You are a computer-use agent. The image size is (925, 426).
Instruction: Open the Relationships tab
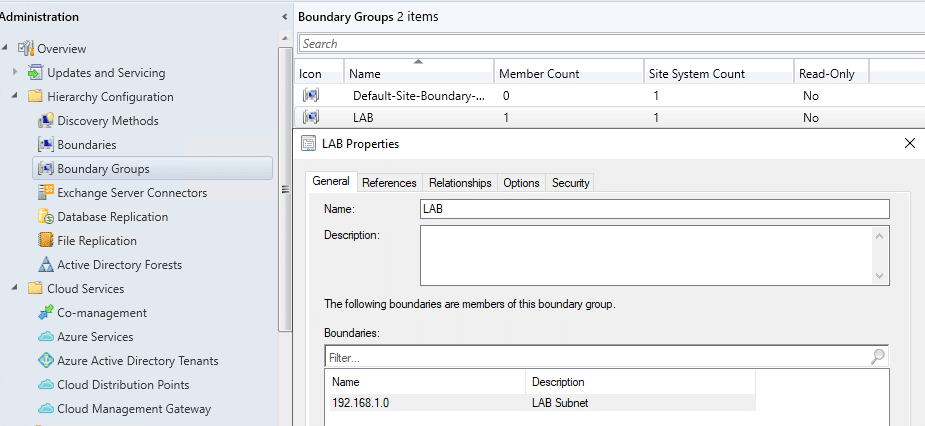point(460,183)
